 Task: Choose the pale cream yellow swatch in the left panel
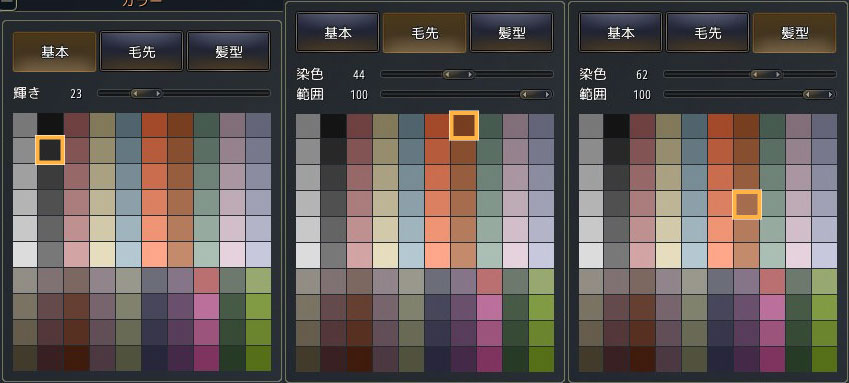pyautogui.click(x=102, y=254)
